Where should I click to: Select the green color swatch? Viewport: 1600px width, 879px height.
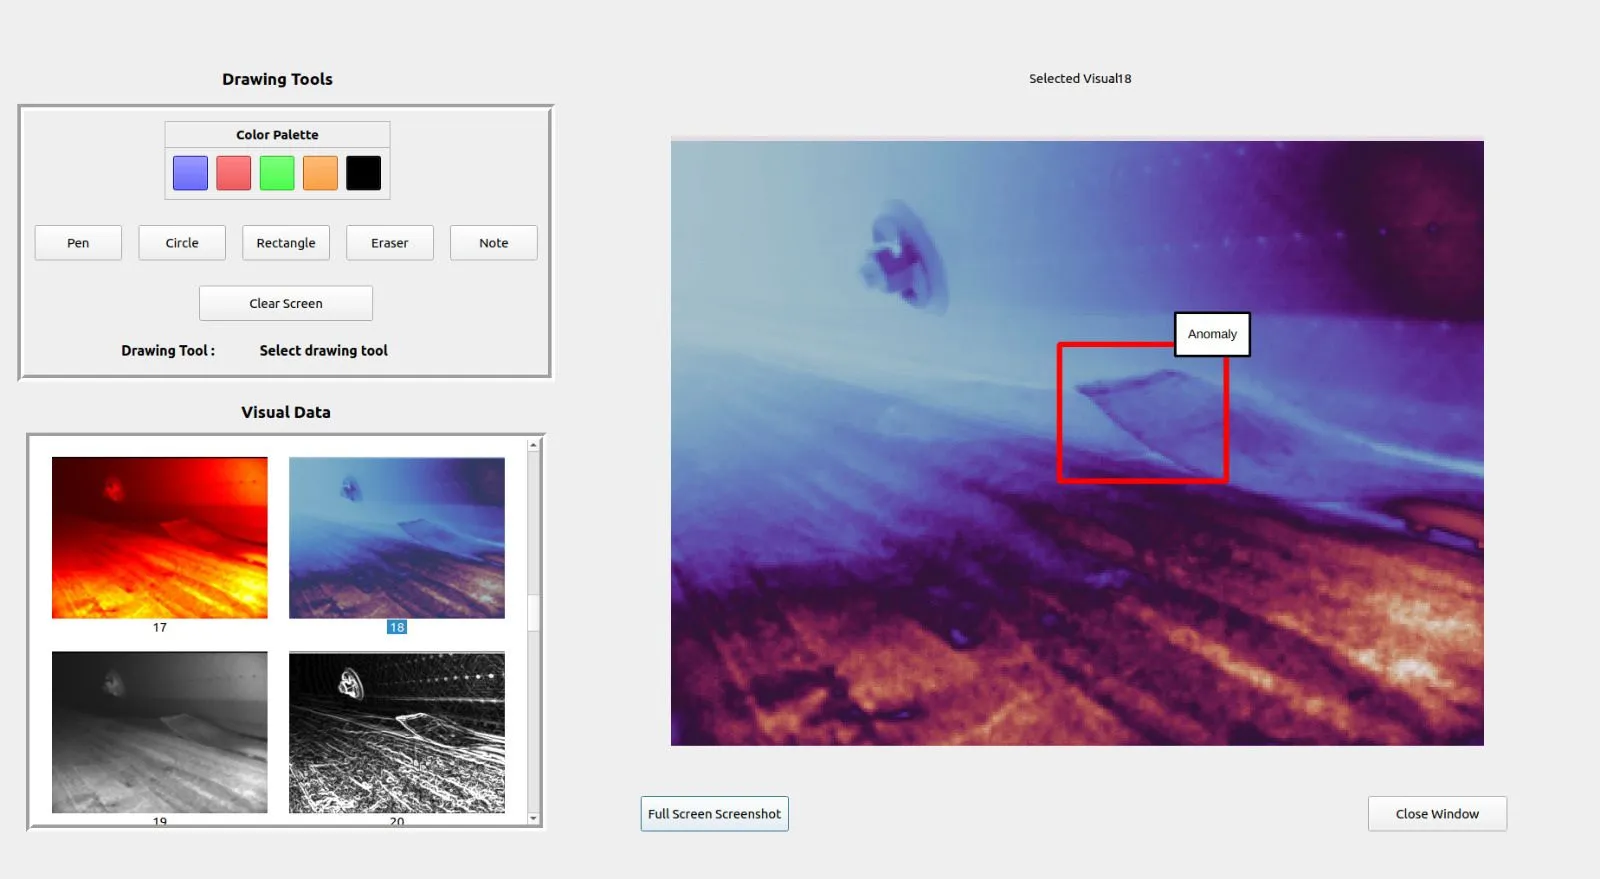click(277, 173)
